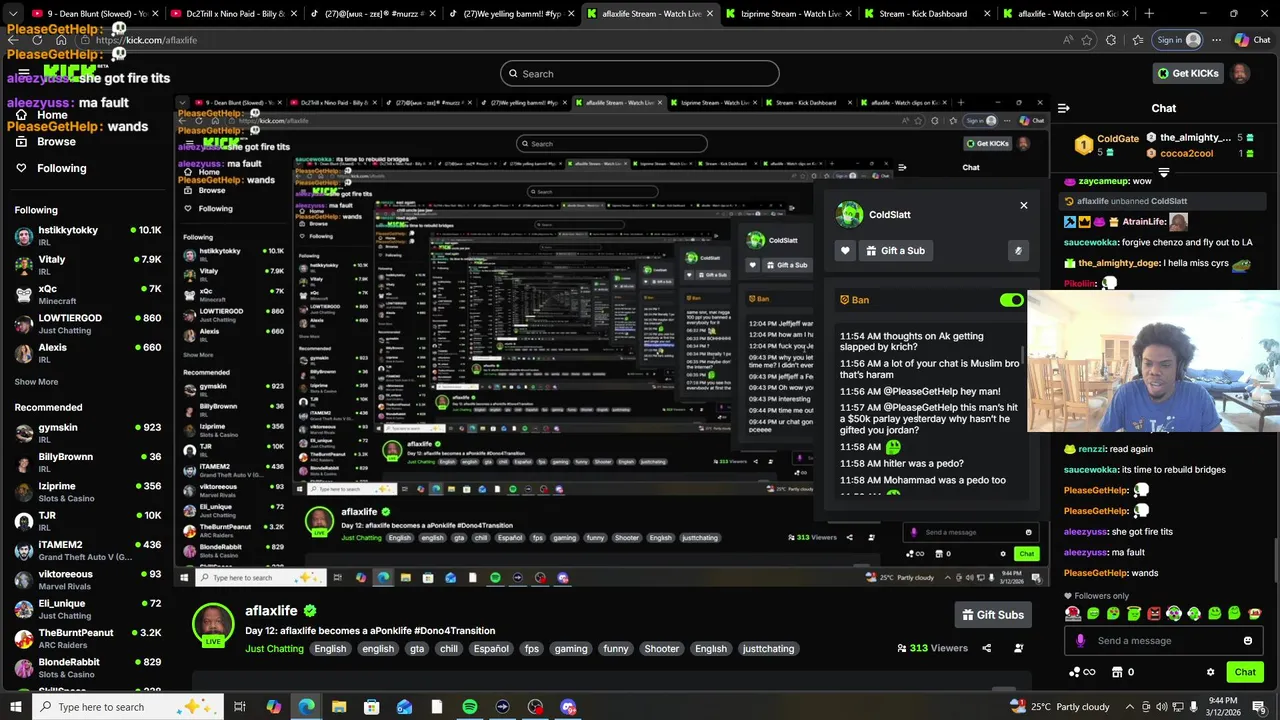Image resolution: width=1280 pixels, height=720 pixels.
Task: Open xQc channel in the sidebar
Action: point(88,294)
